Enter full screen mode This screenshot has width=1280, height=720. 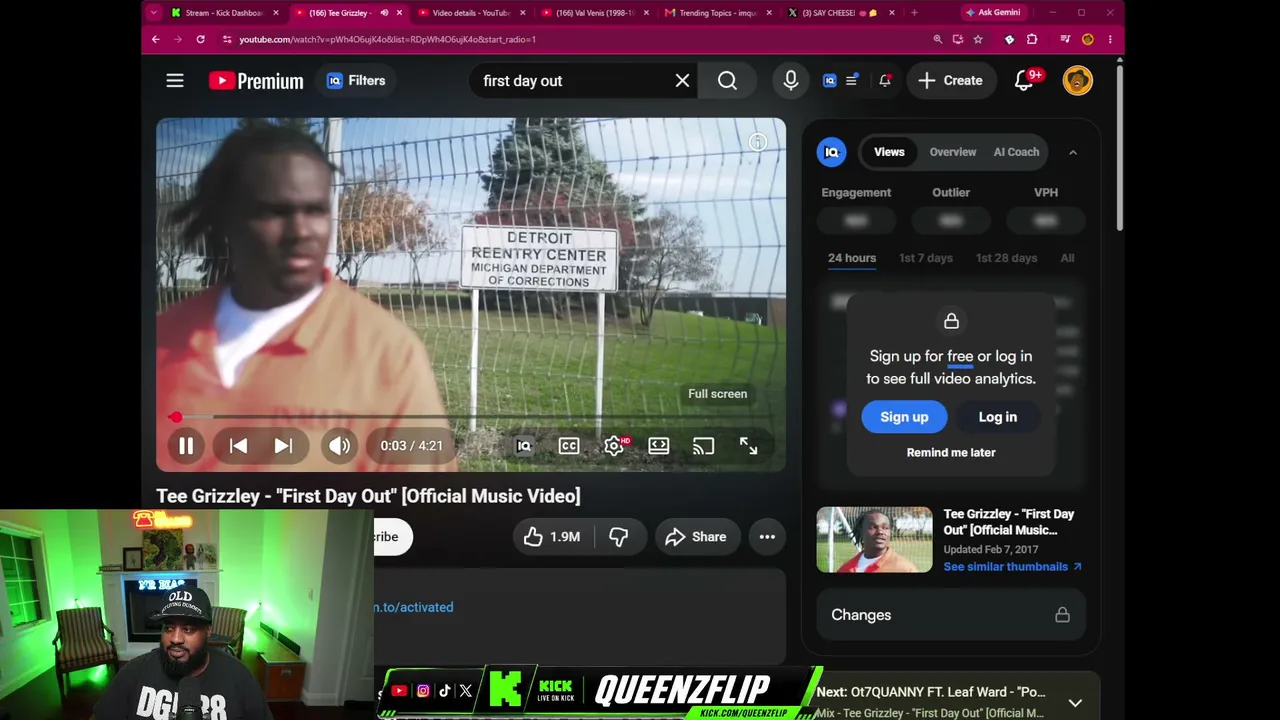(748, 446)
